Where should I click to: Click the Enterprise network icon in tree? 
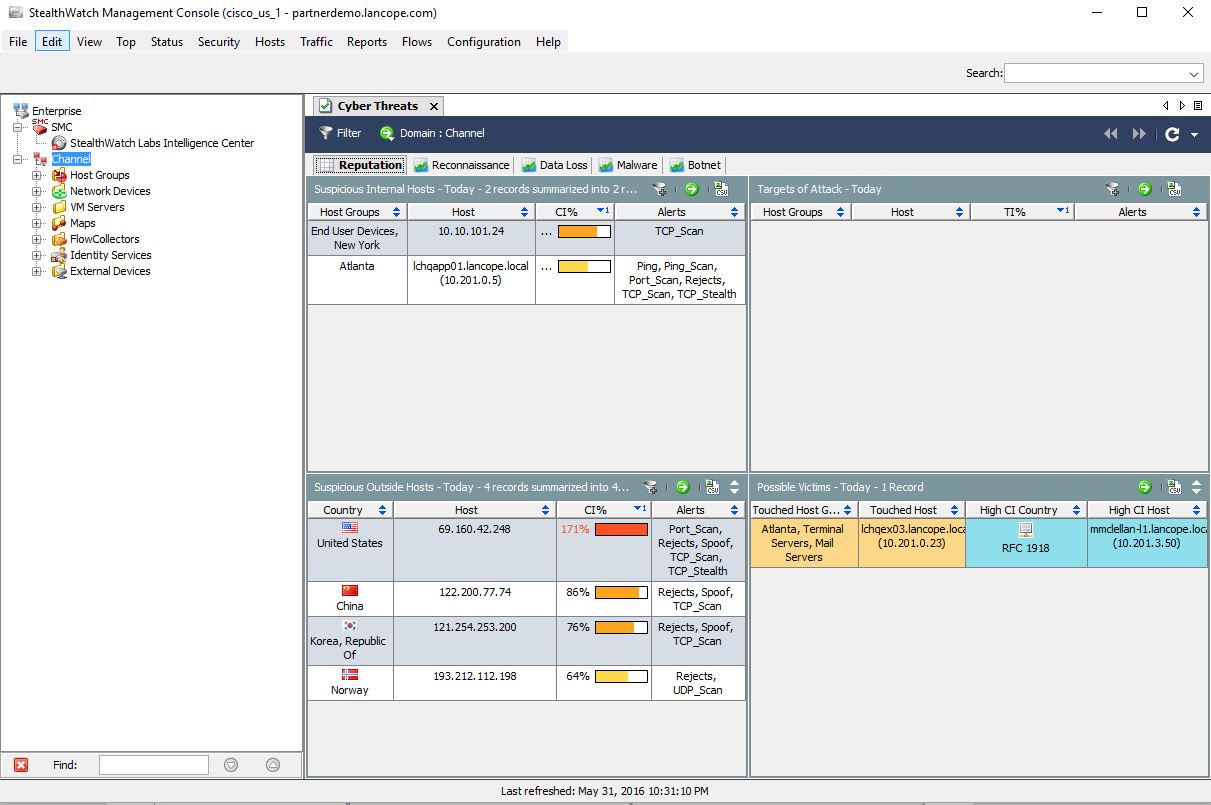pyautogui.click(x=21, y=111)
